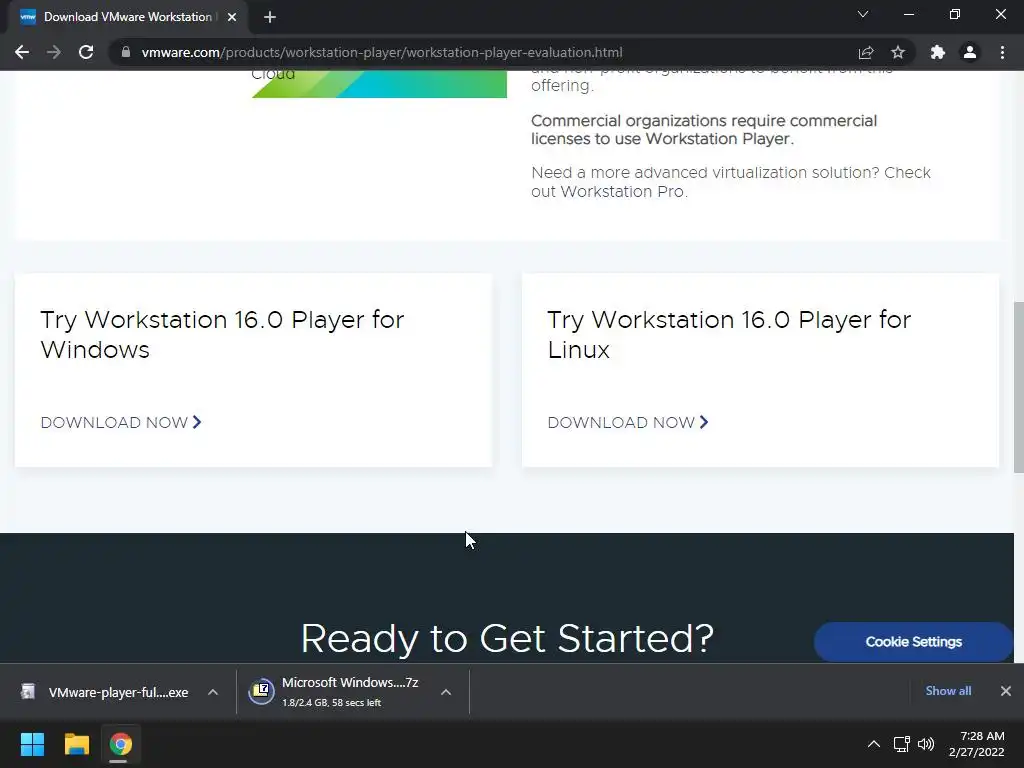Open the Extensions puzzle icon
The height and width of the screenshot is (768, 1024).
(937, 52)
